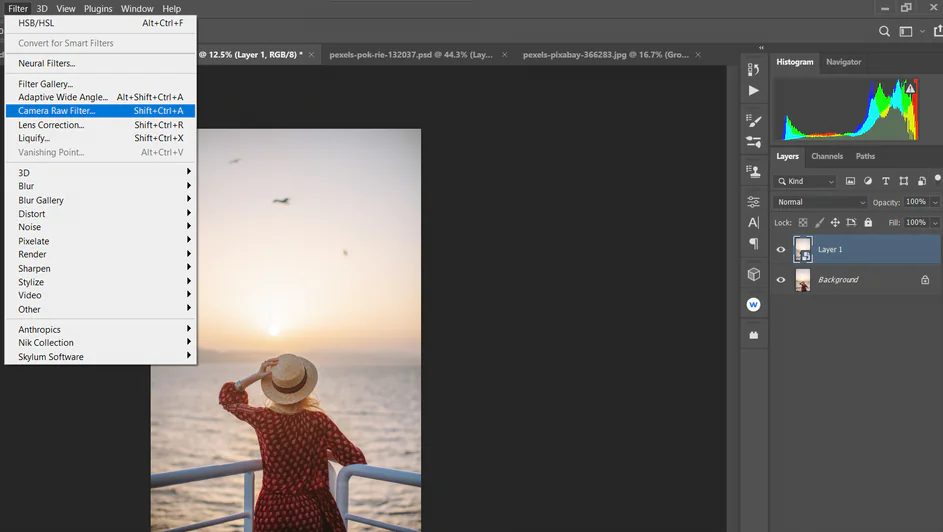Image resolution: width=943 pixels, height=532 pixels.
Task: Click the lock position move icon
Action: 835,223
